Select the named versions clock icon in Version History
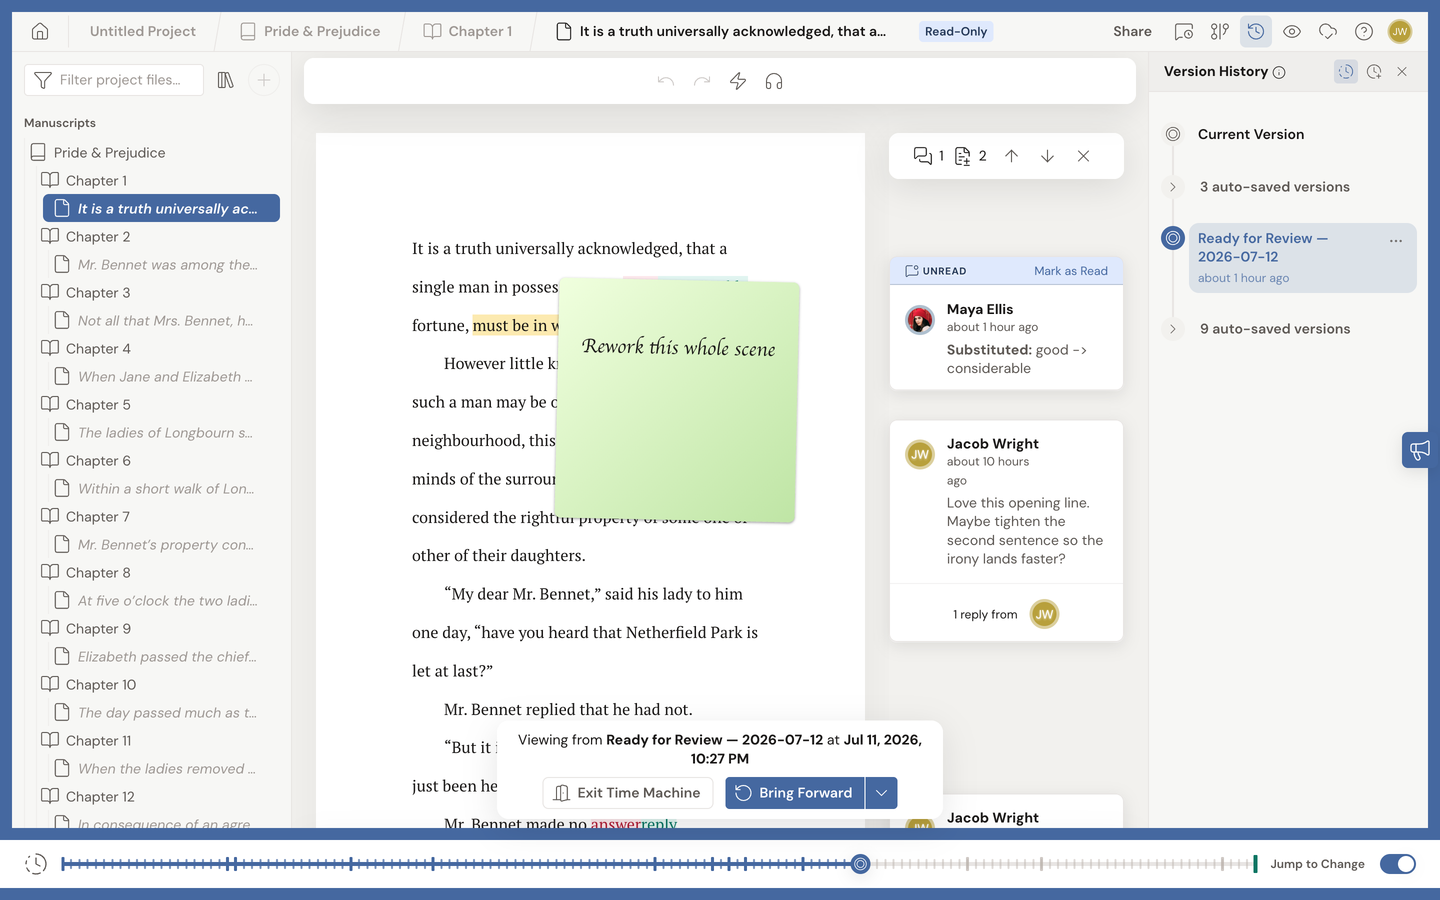The height and width of the screenshot is (900, 1440). click(1374, 72)
